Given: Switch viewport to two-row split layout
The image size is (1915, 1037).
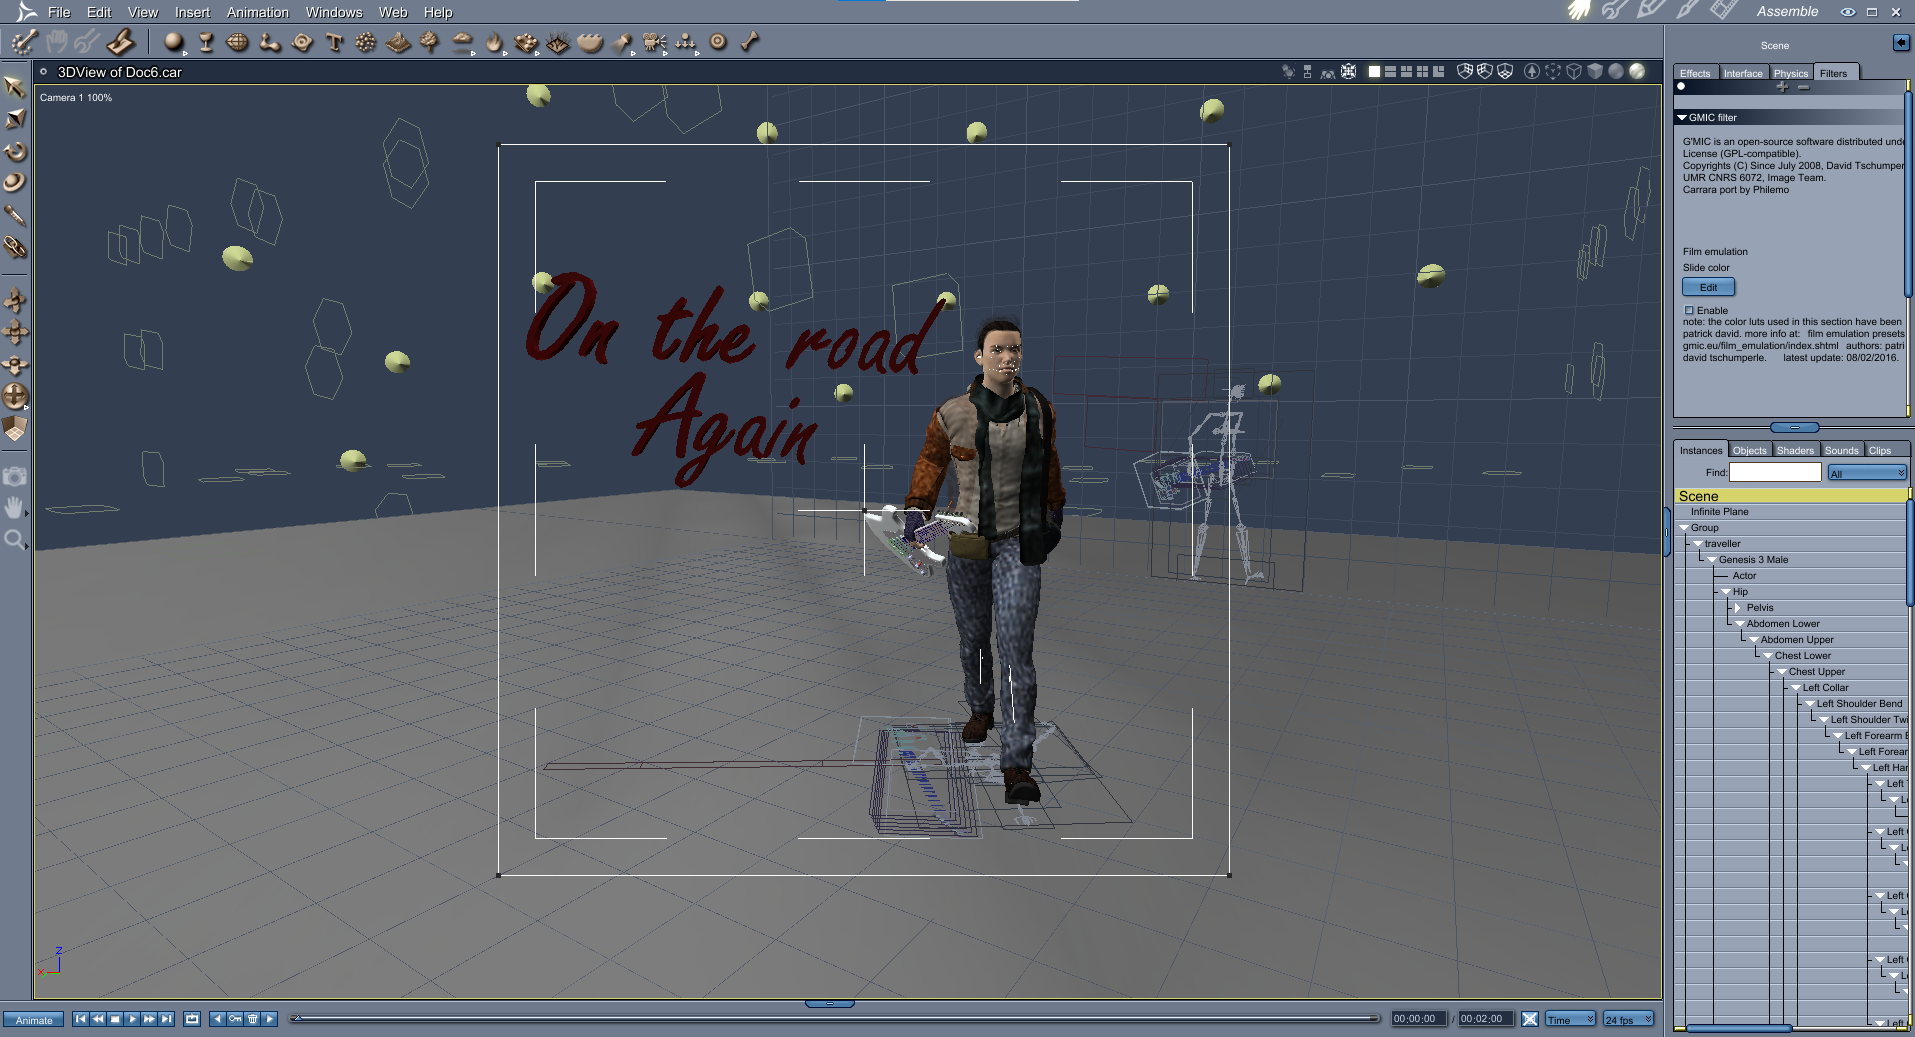Looking at the screenshot, I should click(x=1390, y=72).
